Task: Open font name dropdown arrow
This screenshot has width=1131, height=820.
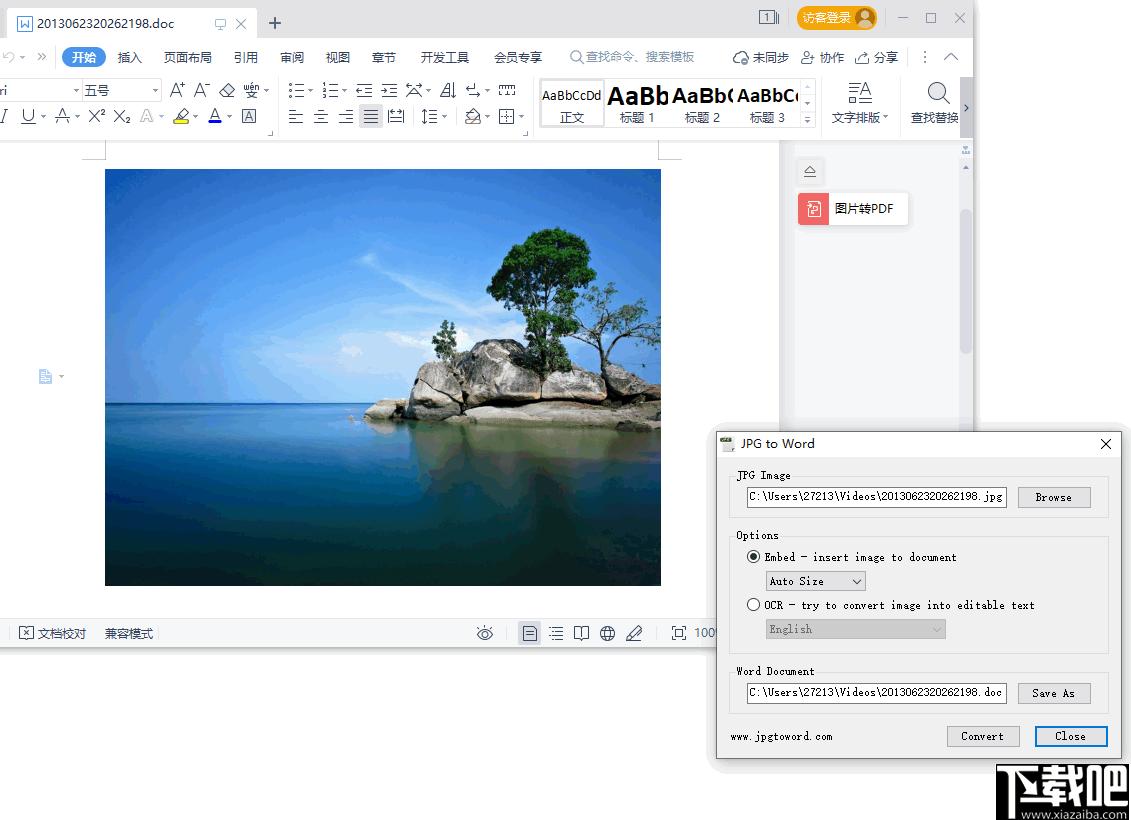Action: [76, 90]
